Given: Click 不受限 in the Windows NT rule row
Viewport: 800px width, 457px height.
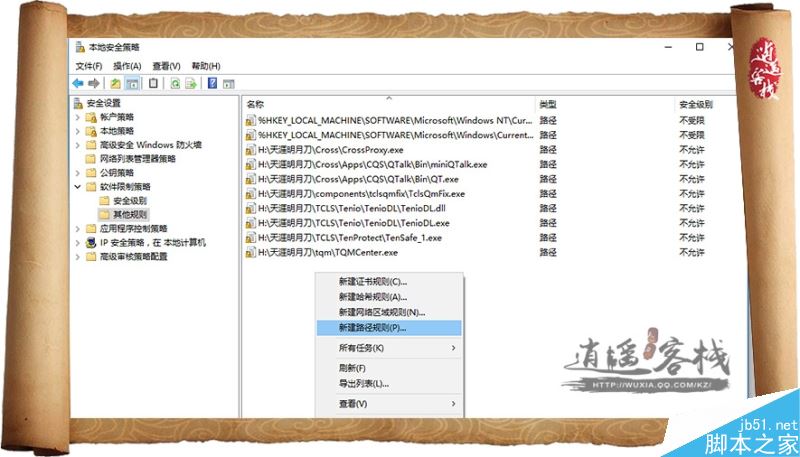Looking at the screenshot, I should (x=692, y=121).
